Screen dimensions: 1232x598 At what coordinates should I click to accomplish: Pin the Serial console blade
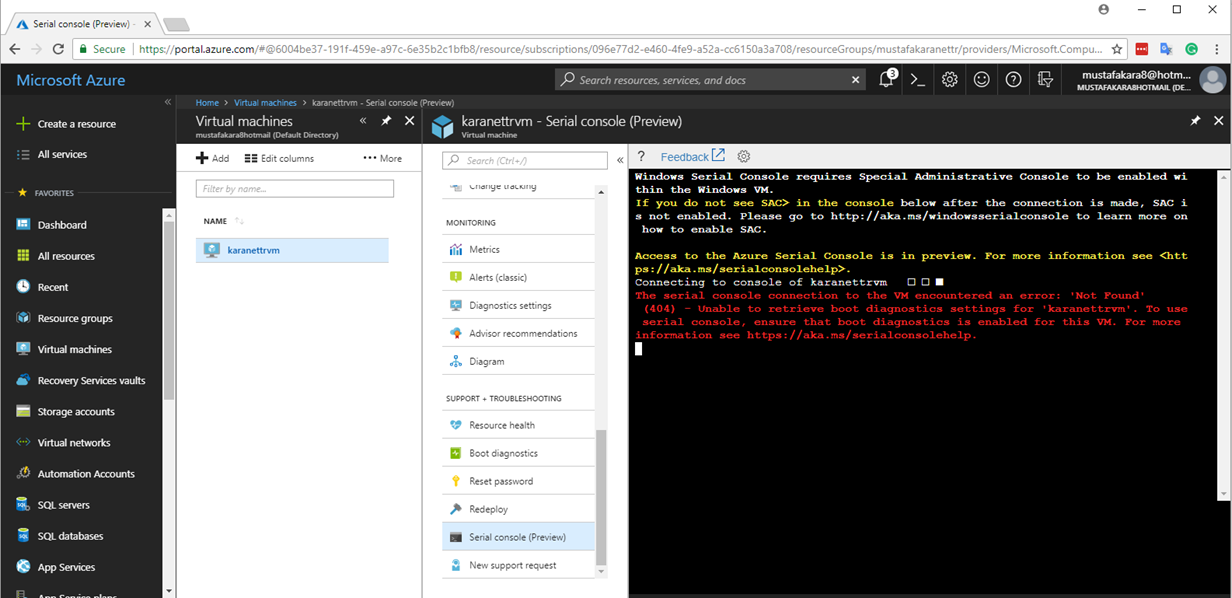[1195, 121]
